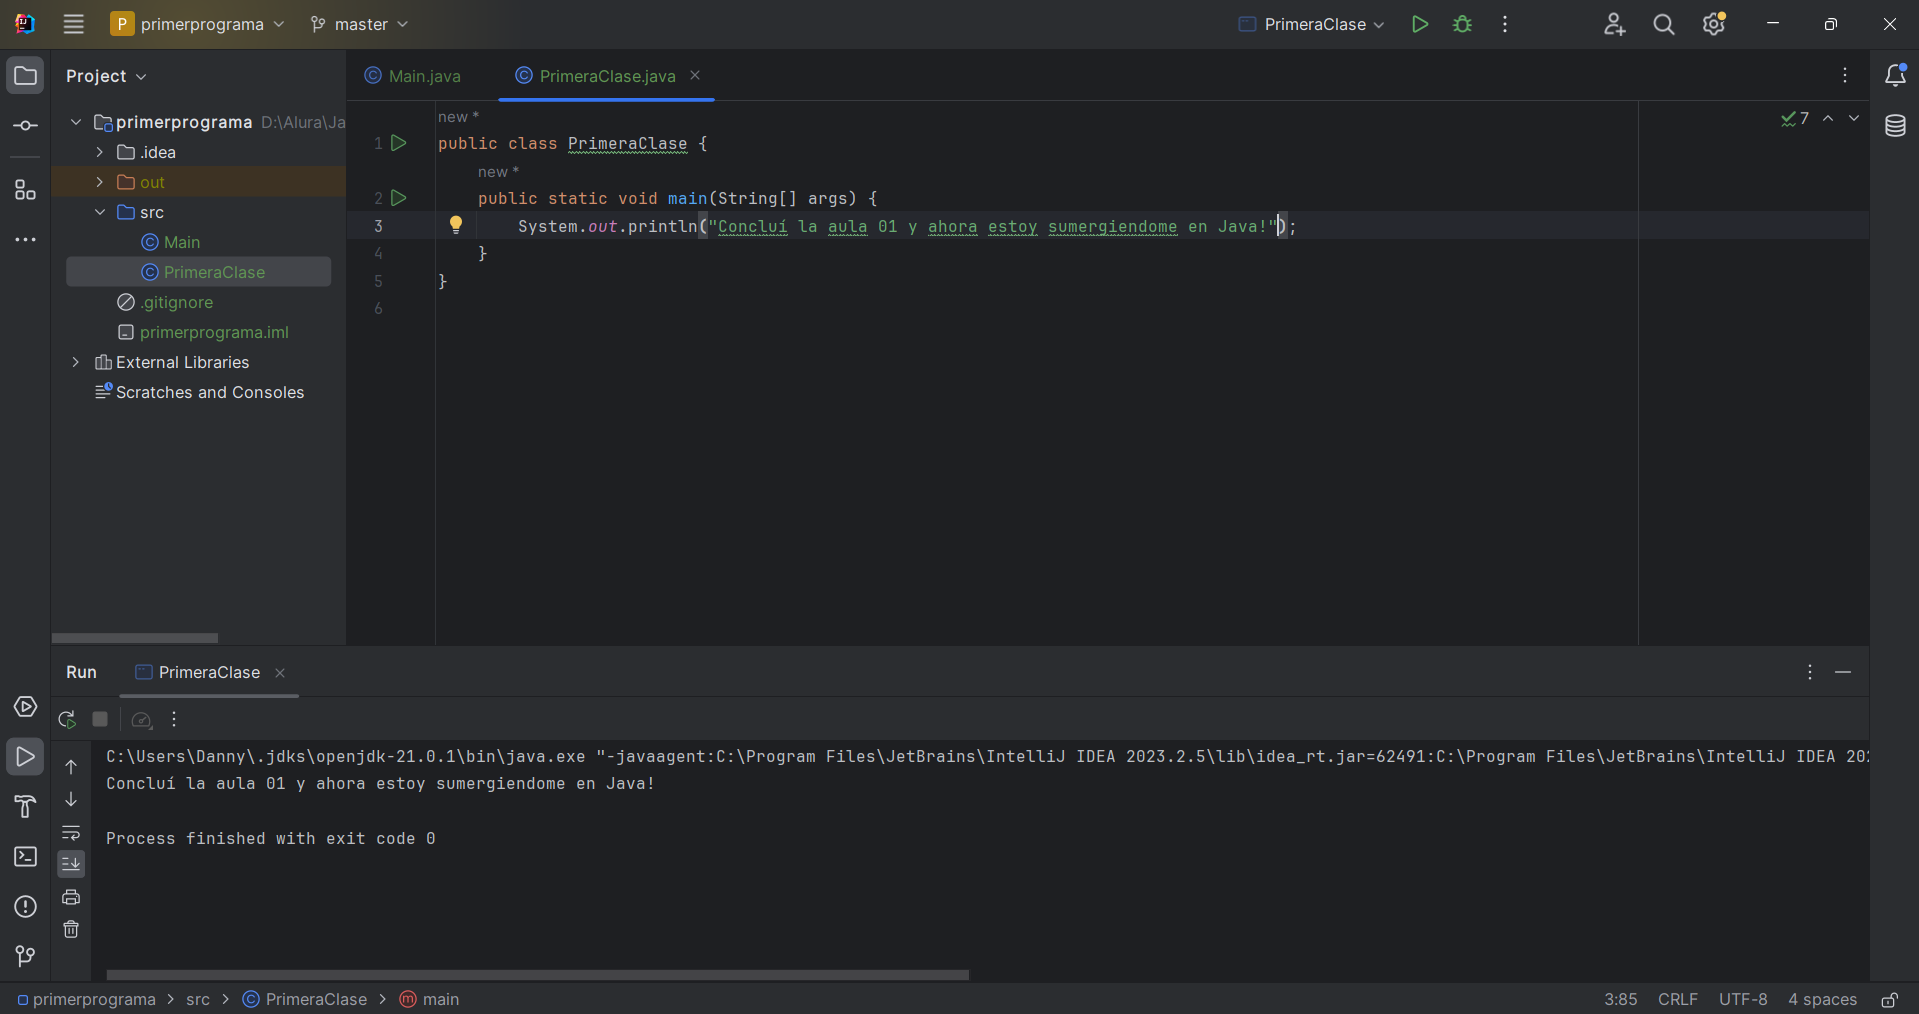Go to next highlighted problem arrow
1919x1014 pixels.
[1854, 118]
